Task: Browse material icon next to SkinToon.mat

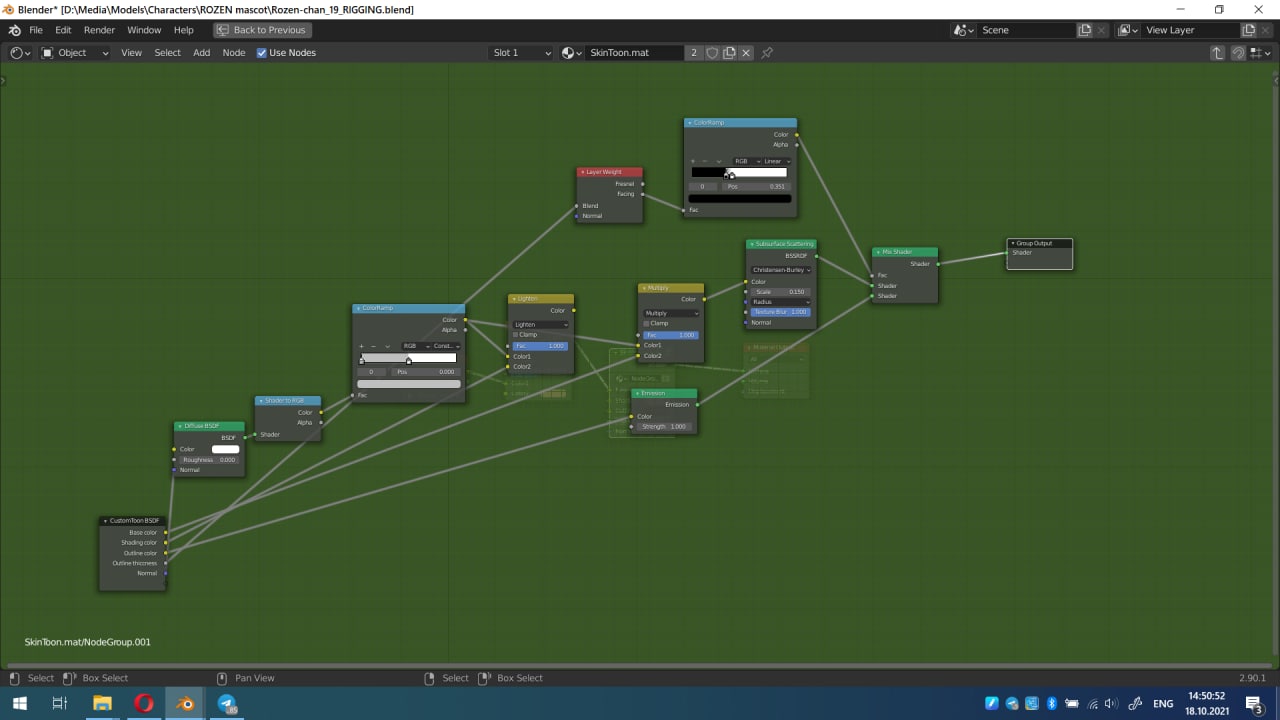Action: coord(573,53)
